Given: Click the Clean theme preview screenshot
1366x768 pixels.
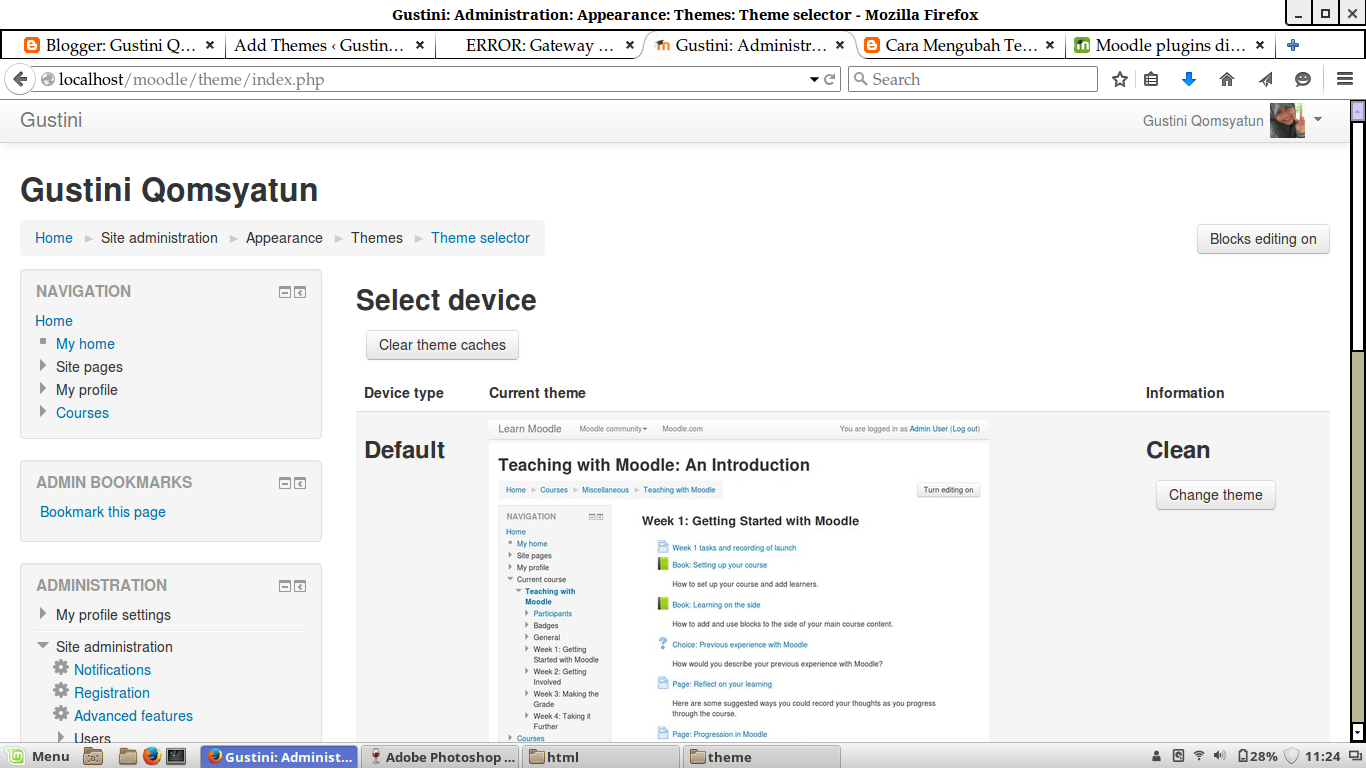Looking at the screenshot, I should coord(739,579).
